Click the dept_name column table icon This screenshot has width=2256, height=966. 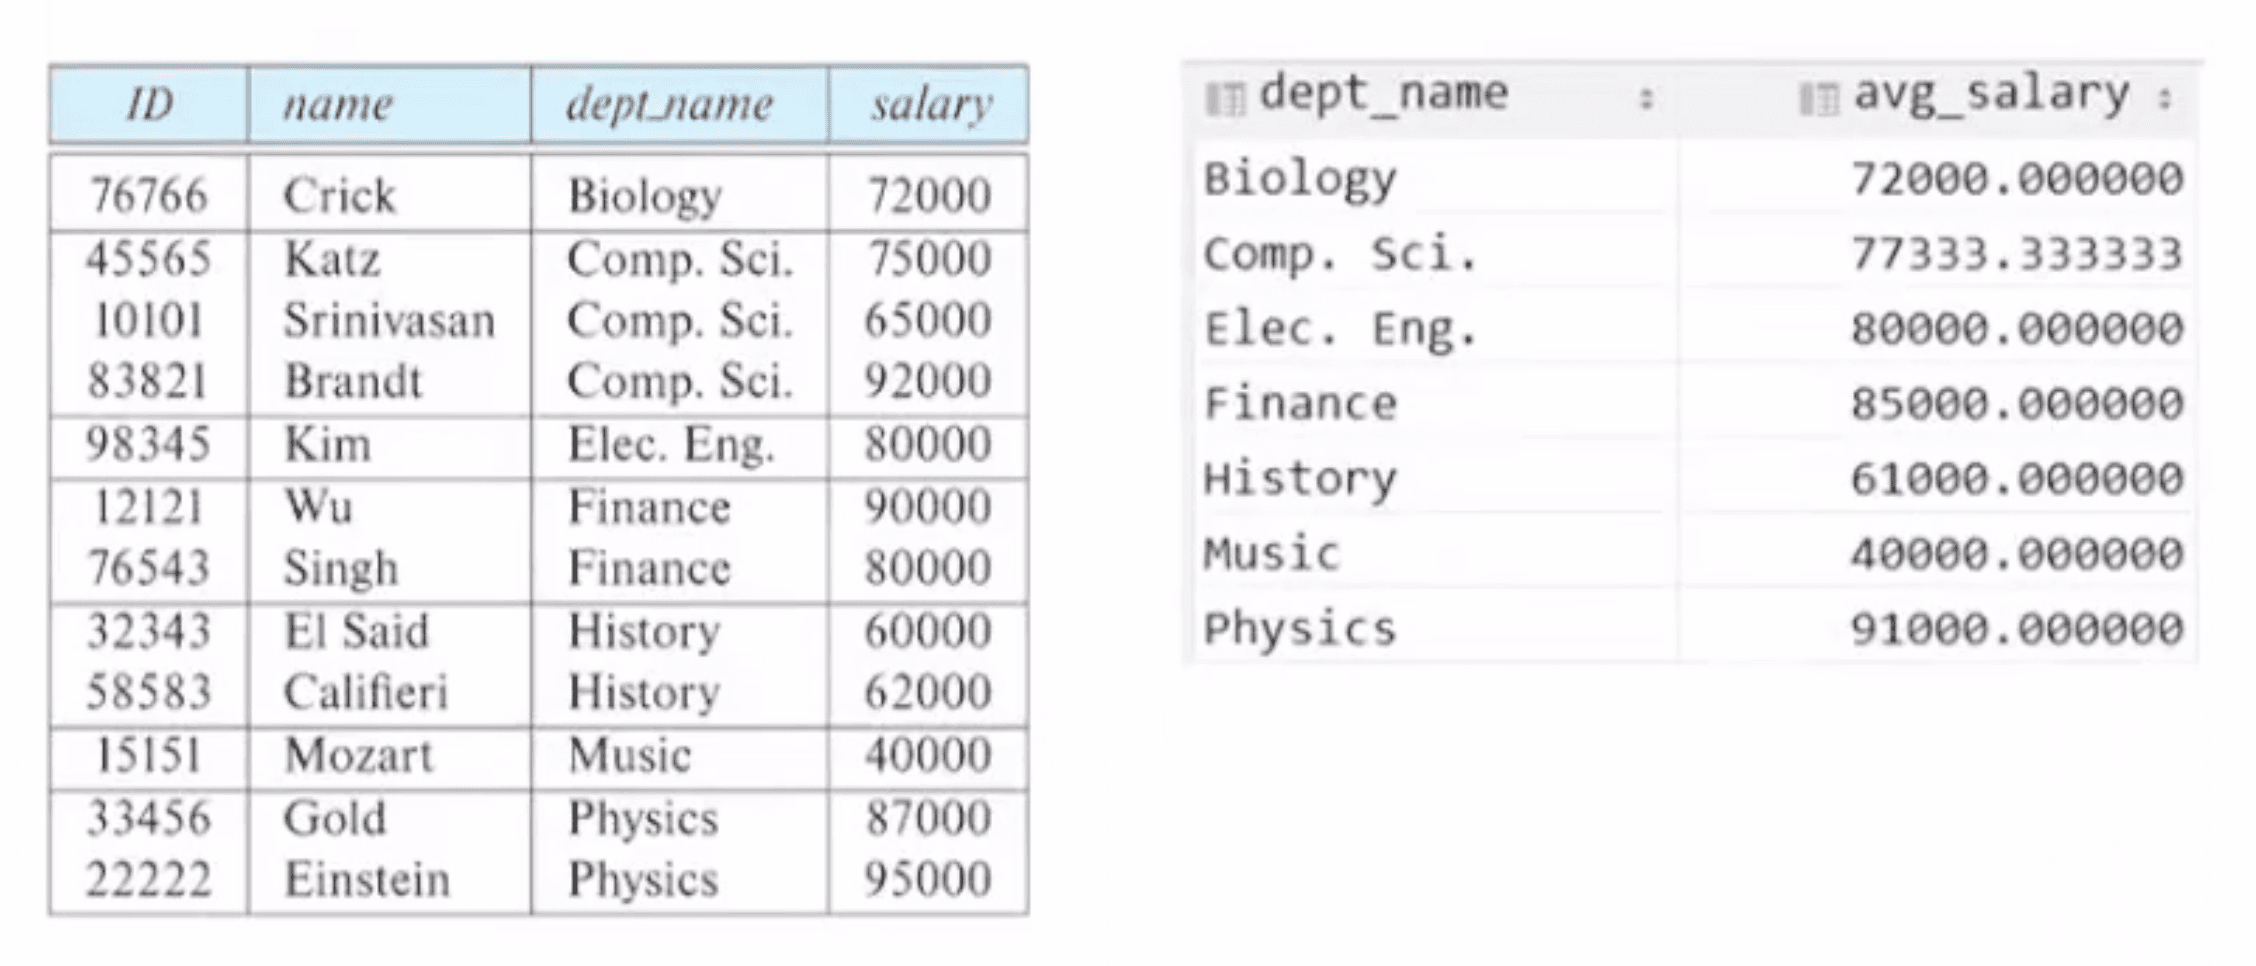click(x=1224, y=99)
